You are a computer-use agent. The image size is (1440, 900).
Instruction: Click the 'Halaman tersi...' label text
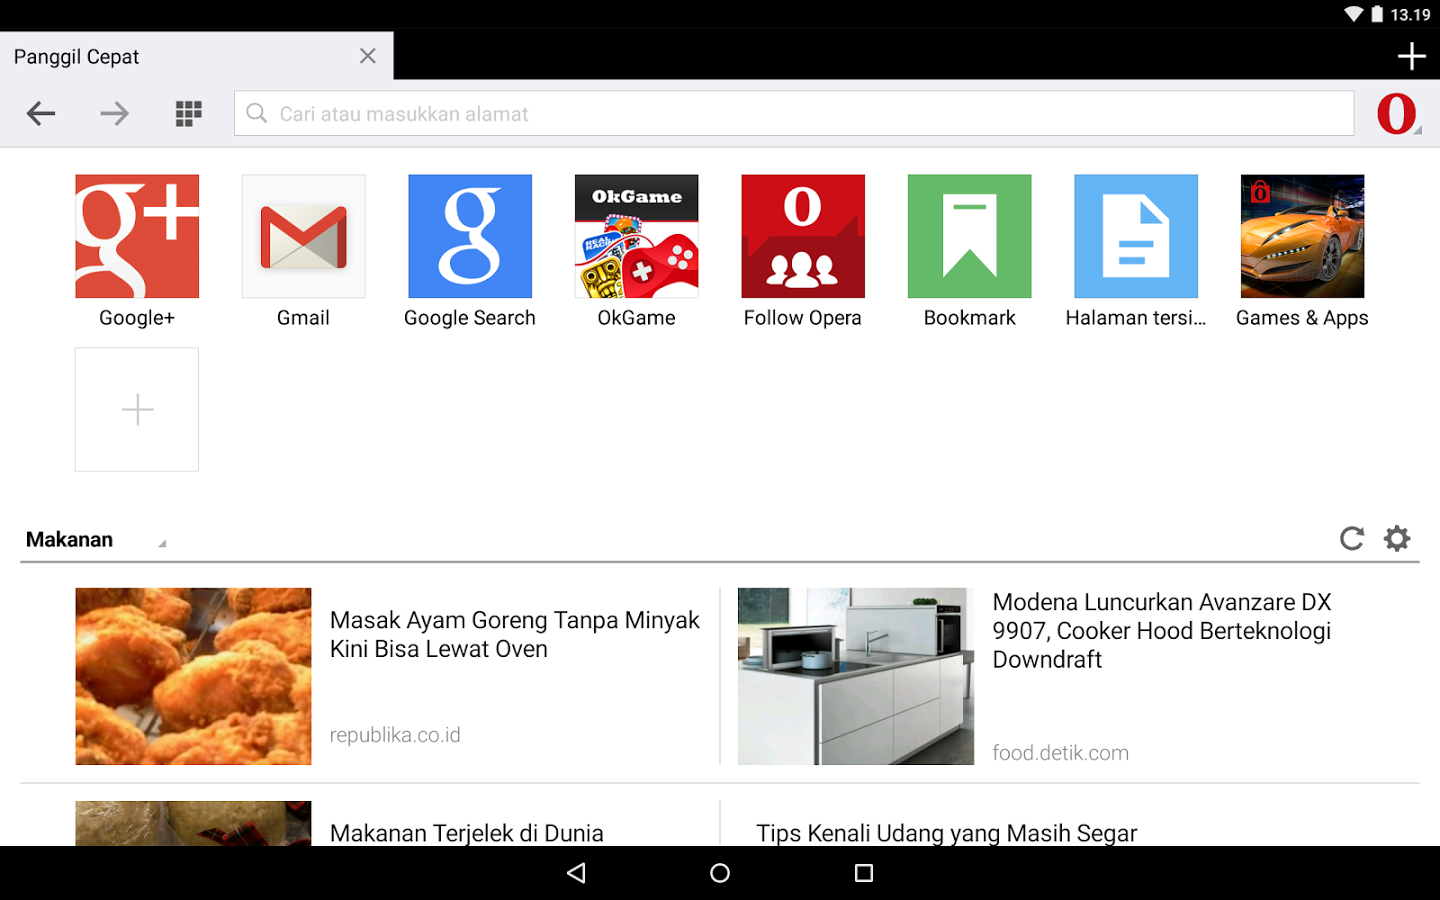click(x=1136, y=318)
